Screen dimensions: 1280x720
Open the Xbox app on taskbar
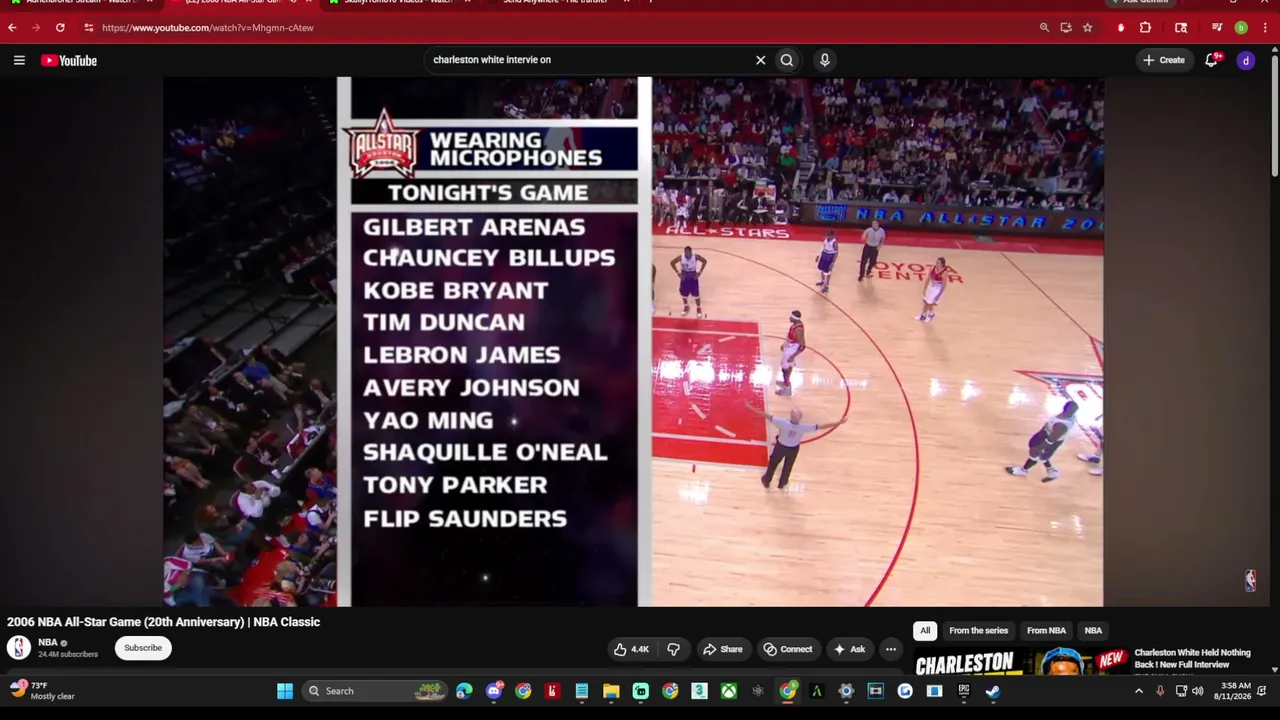tap(730, 691)
